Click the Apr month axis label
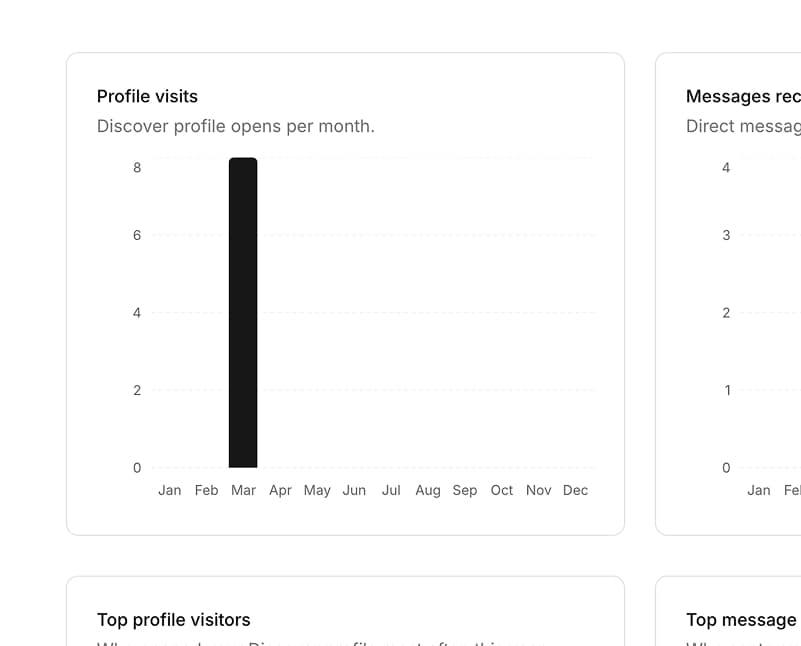This screenshot has width=801, height=646. (x=280, y=490)
